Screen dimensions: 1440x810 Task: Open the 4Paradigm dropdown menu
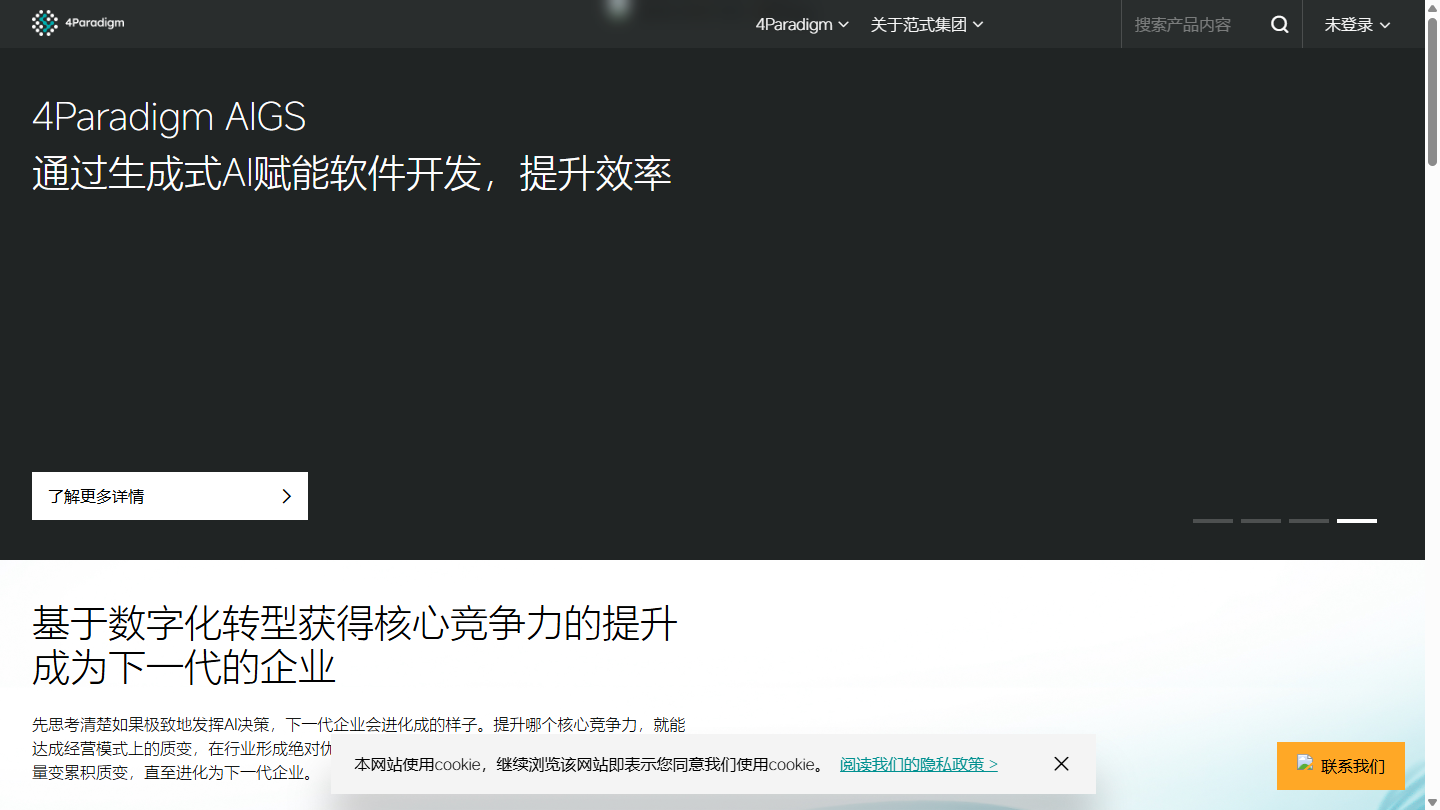[x=802, y=25]
